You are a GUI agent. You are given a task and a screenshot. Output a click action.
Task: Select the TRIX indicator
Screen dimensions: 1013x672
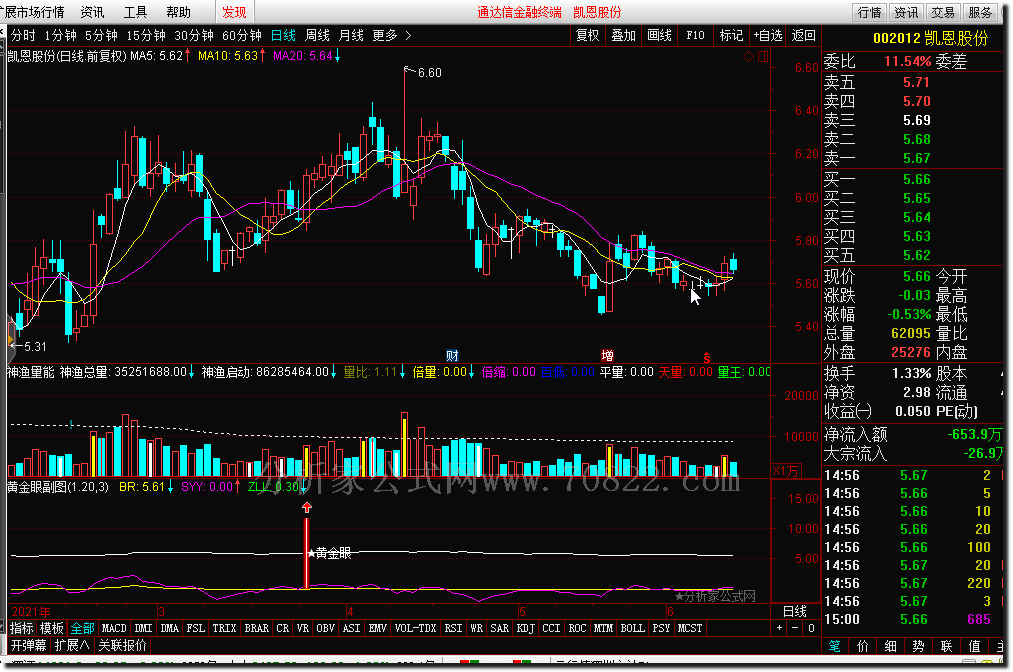[224, 628]
